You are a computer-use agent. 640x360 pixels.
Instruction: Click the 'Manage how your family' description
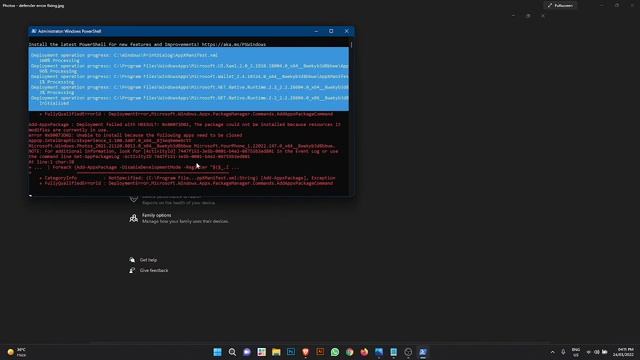point(185,221)
